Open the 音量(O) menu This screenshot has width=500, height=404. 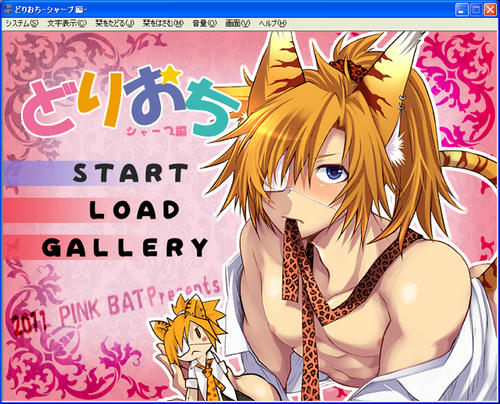pyautogui.click(x=205, y=23)
